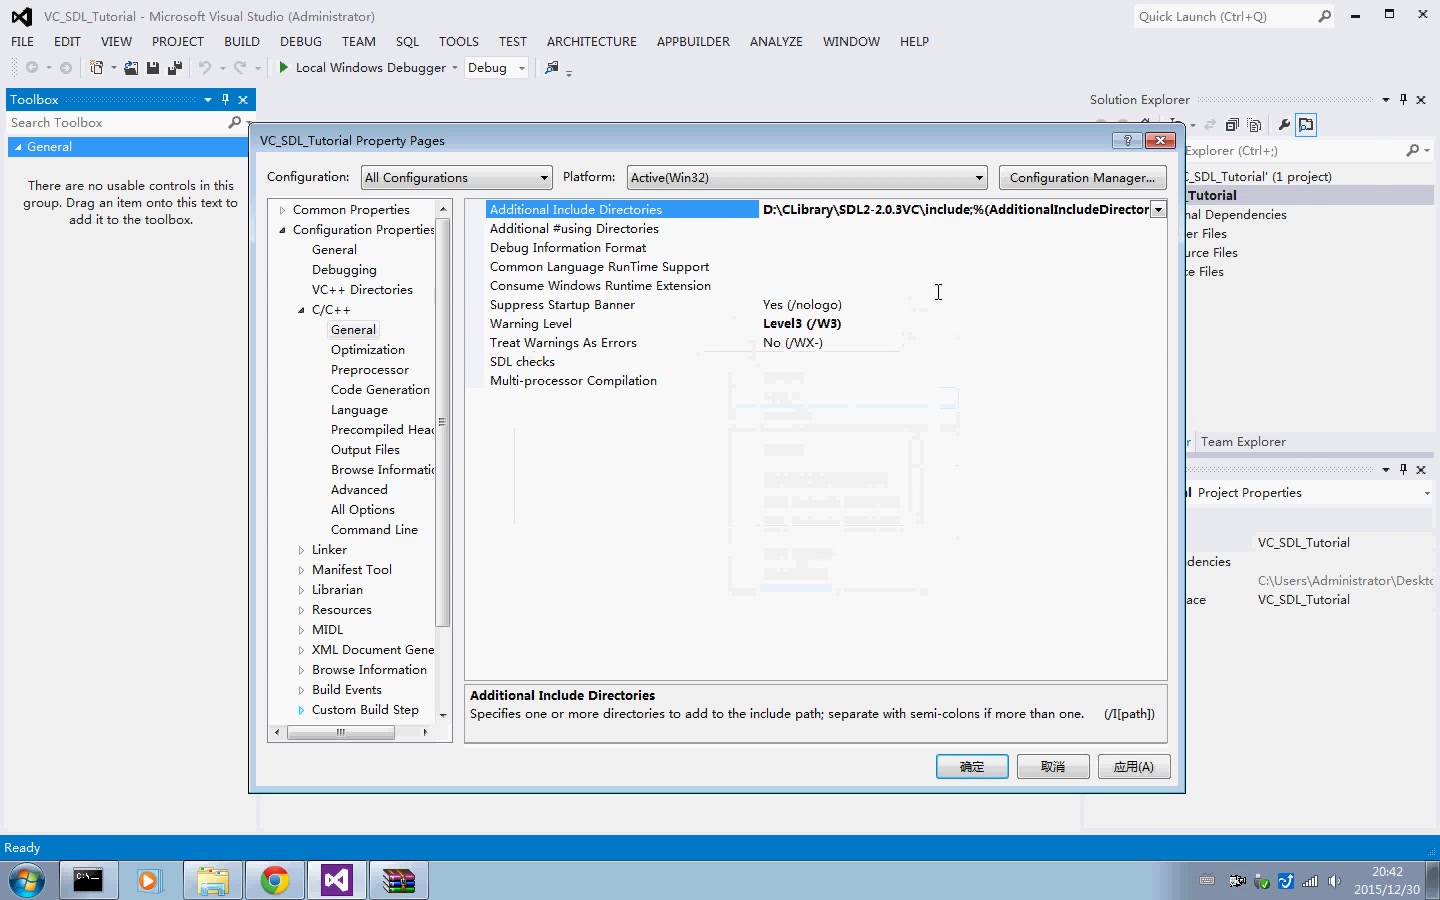Open the PROJECT menu

178,41
